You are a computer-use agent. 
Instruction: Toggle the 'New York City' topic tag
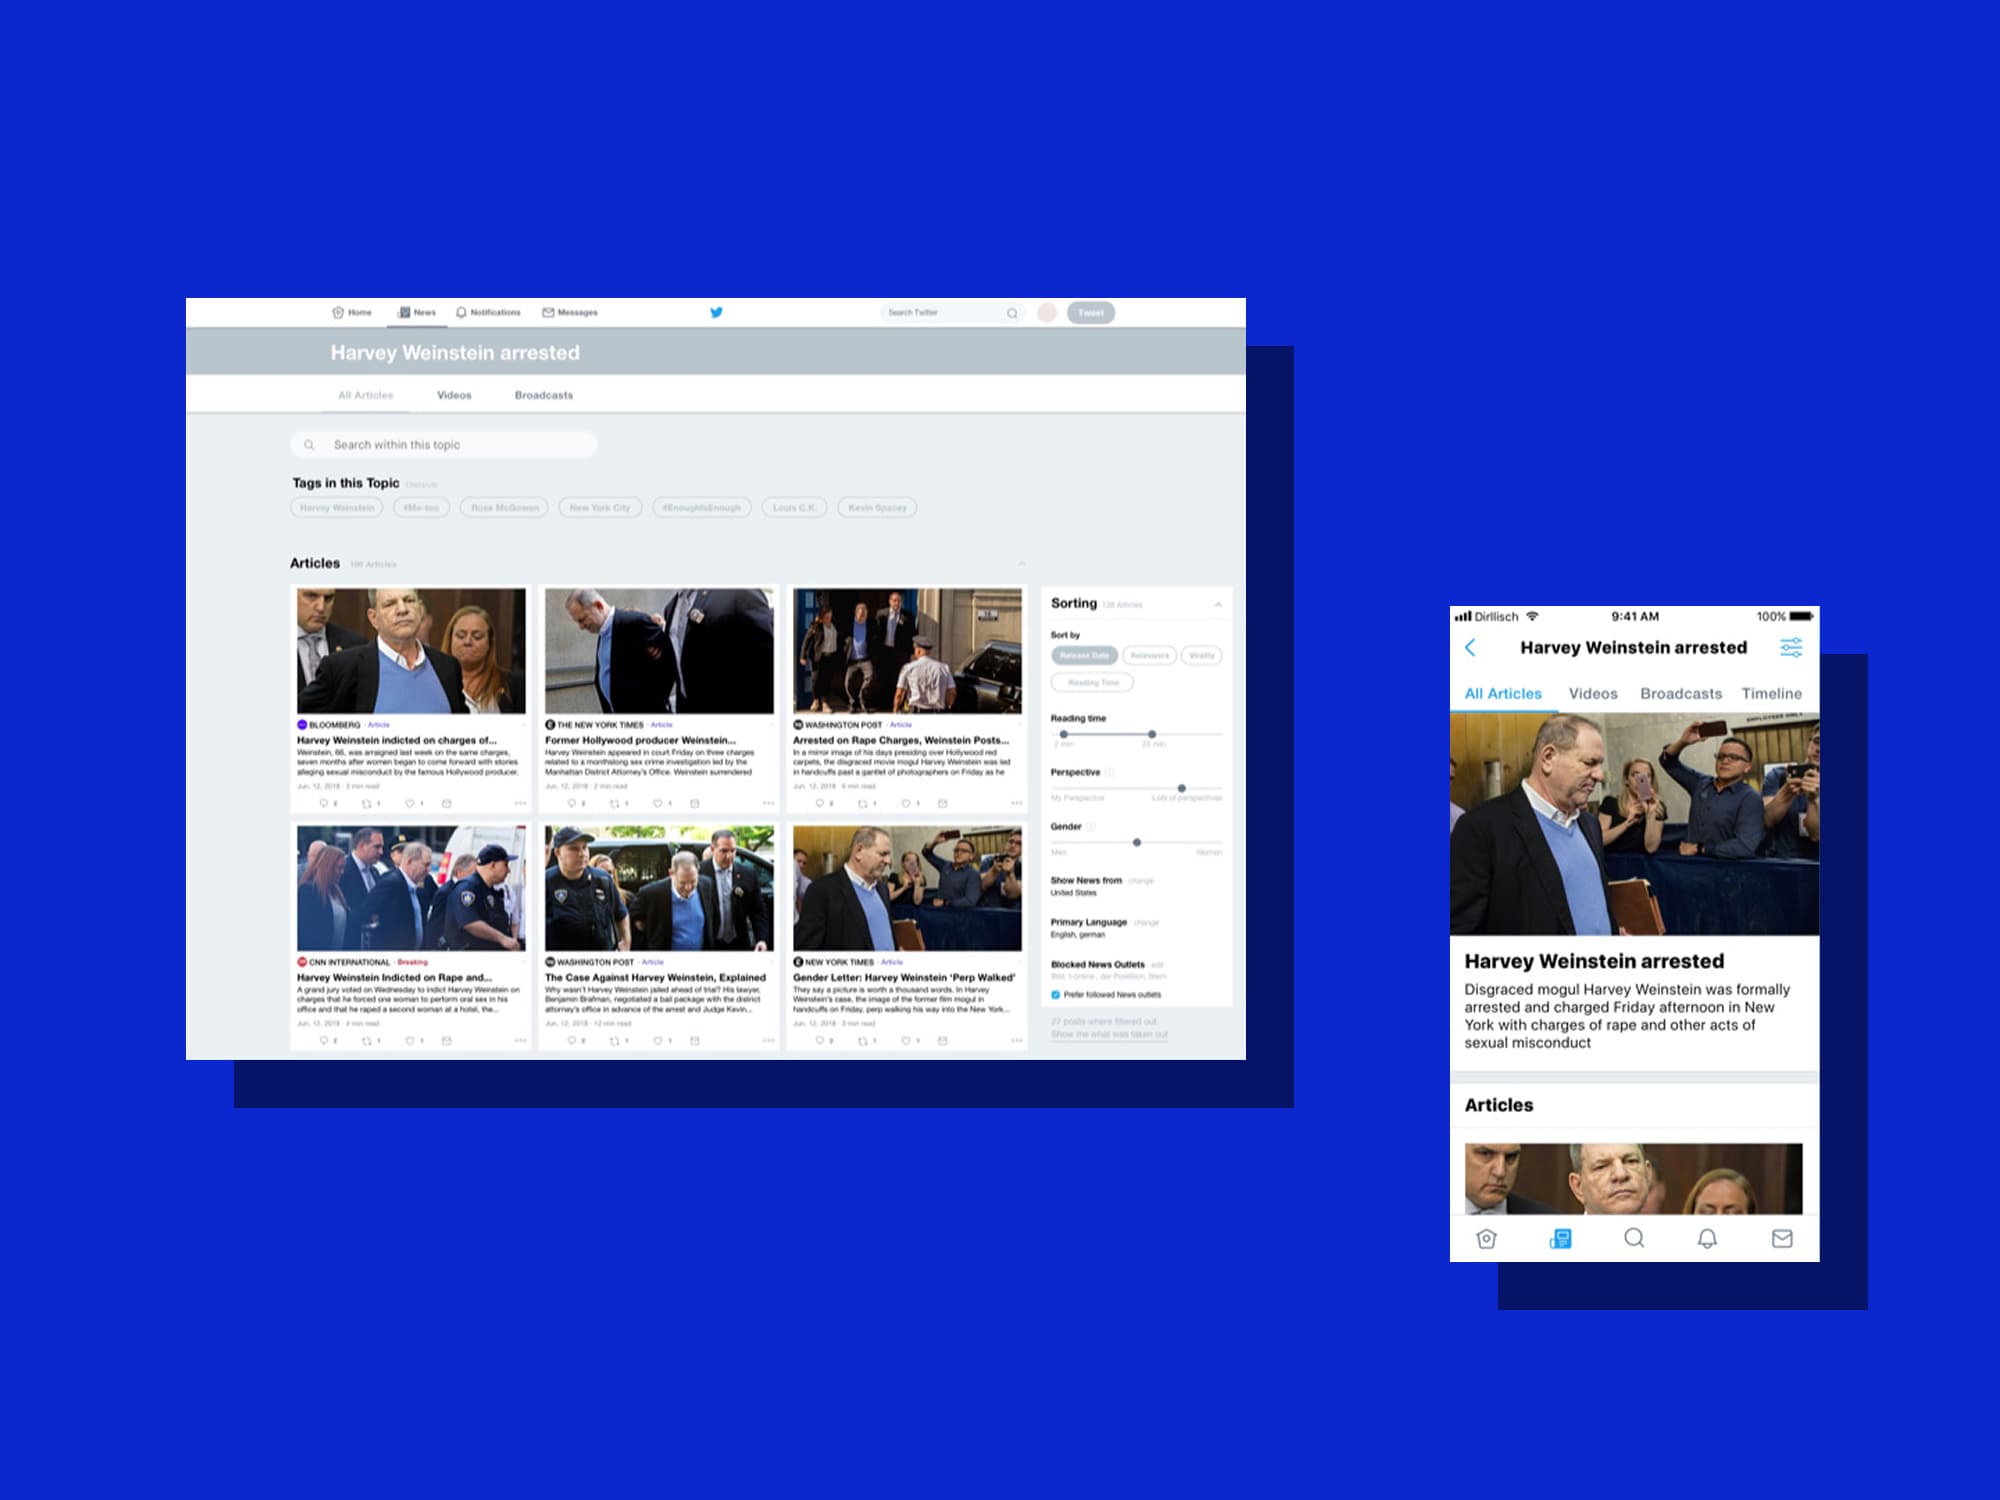[x=600, y=508]
